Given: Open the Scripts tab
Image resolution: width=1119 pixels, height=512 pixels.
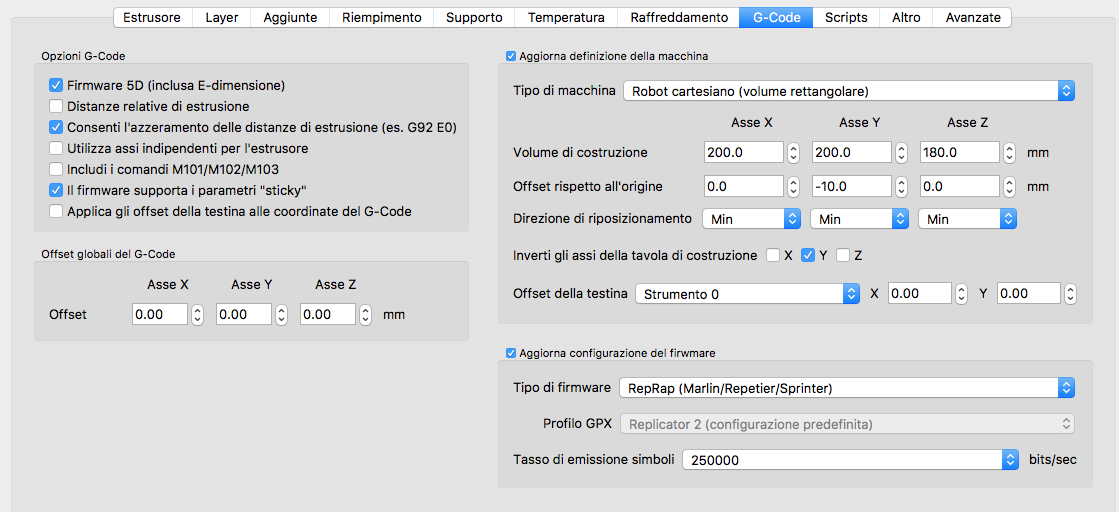Looking at the screenshot, I should 845,17.
